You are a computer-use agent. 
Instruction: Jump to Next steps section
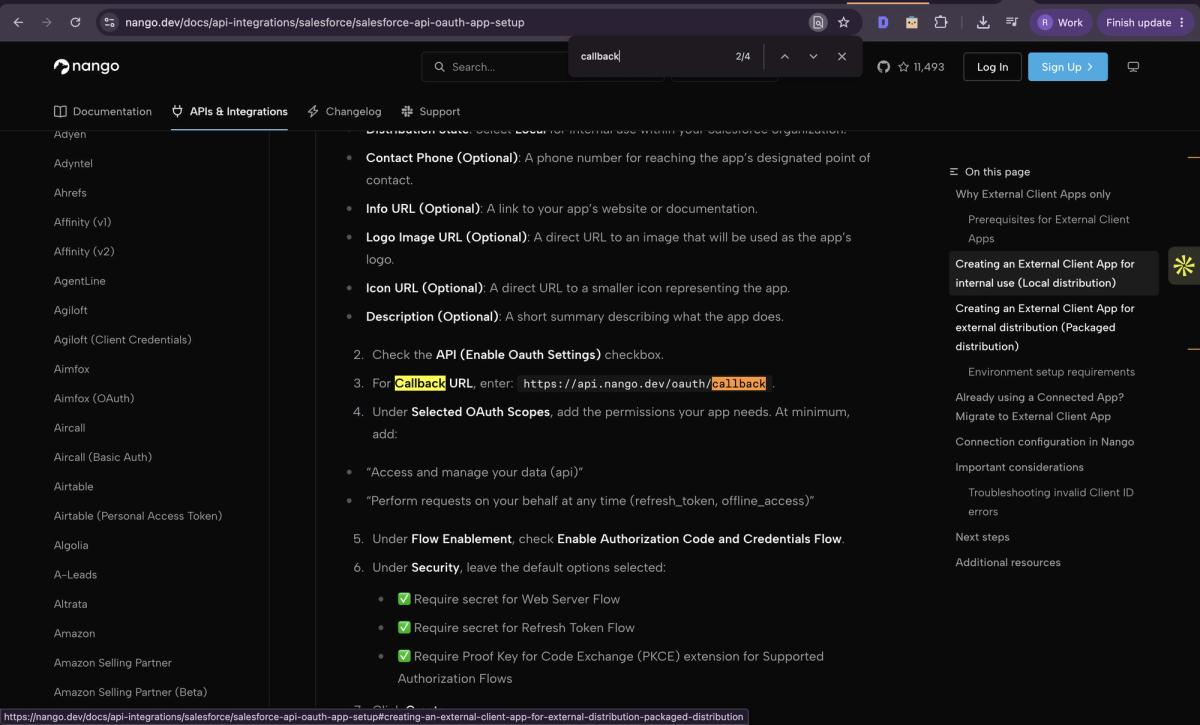pyautogui.click(x=982, y=537)
